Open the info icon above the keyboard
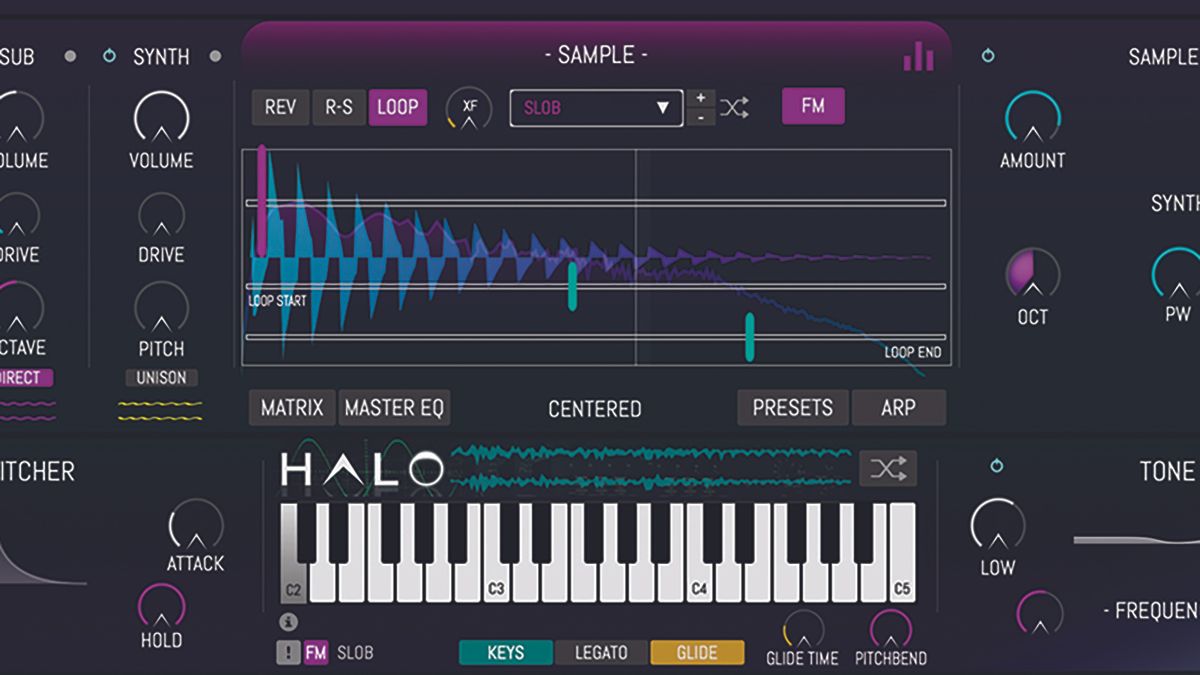 point(290,620)
